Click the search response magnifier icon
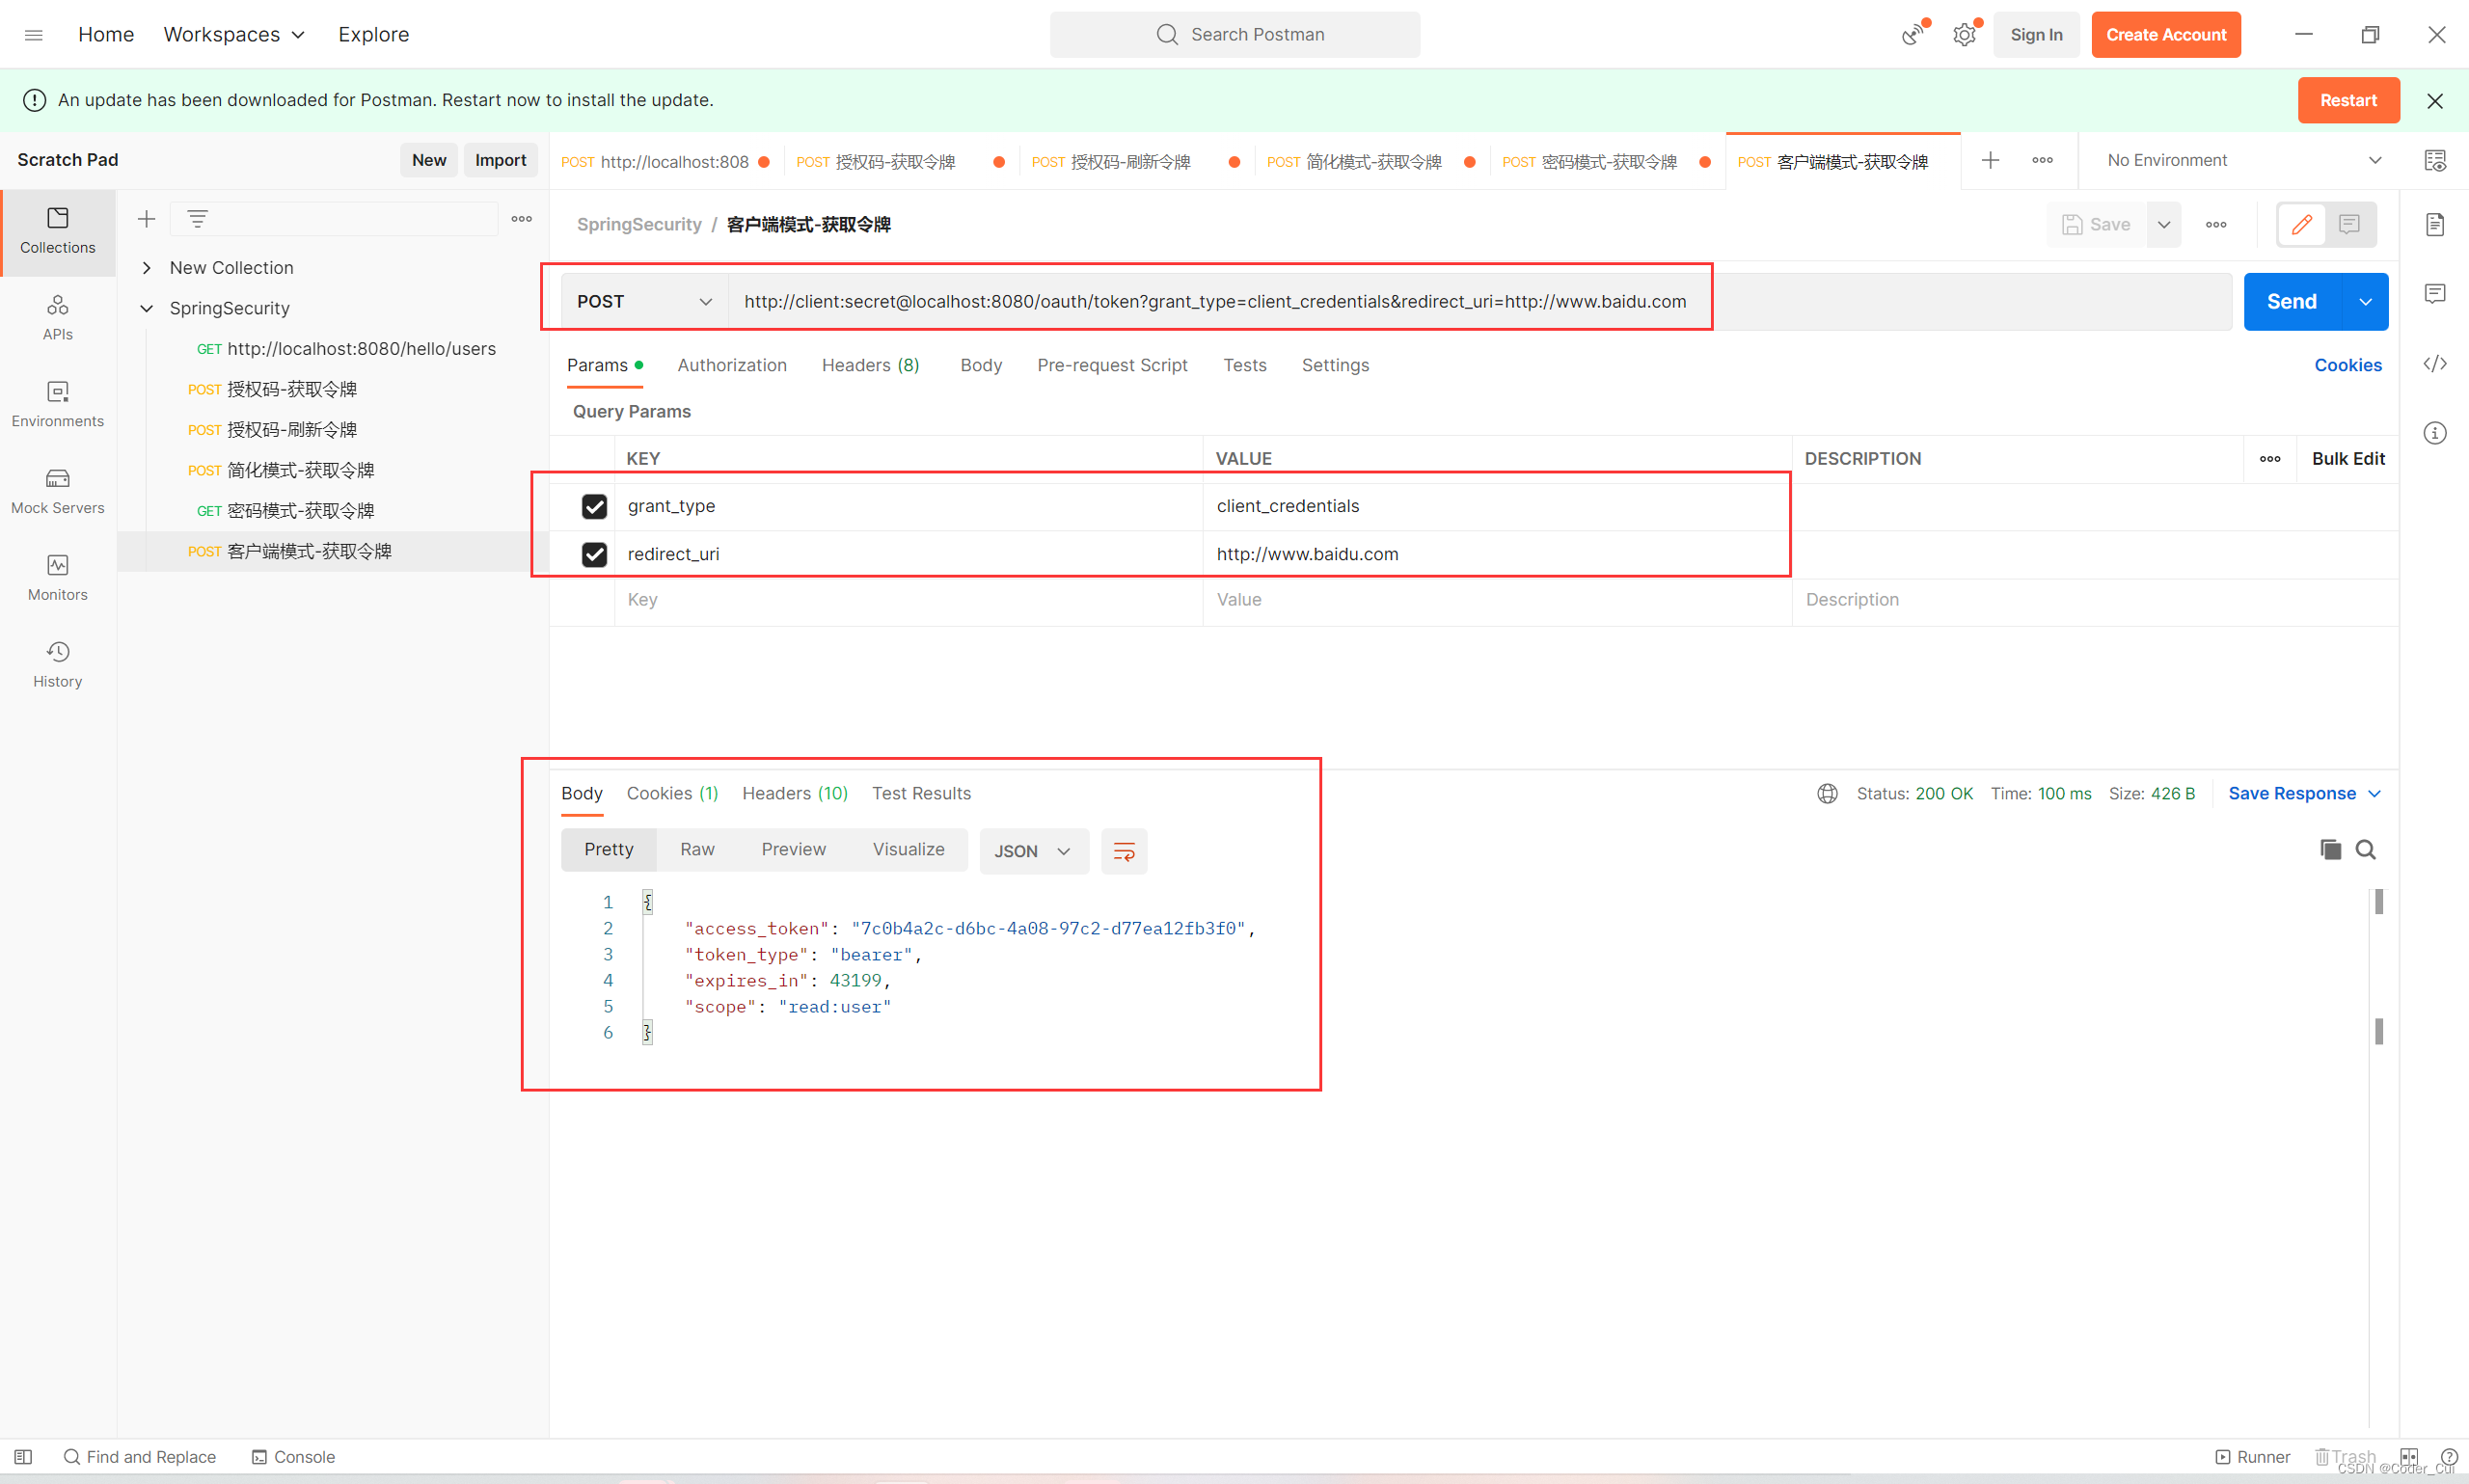The height and width of the screenshot is (1484, 2469). pyautogui.click(x=2365, y=849)
